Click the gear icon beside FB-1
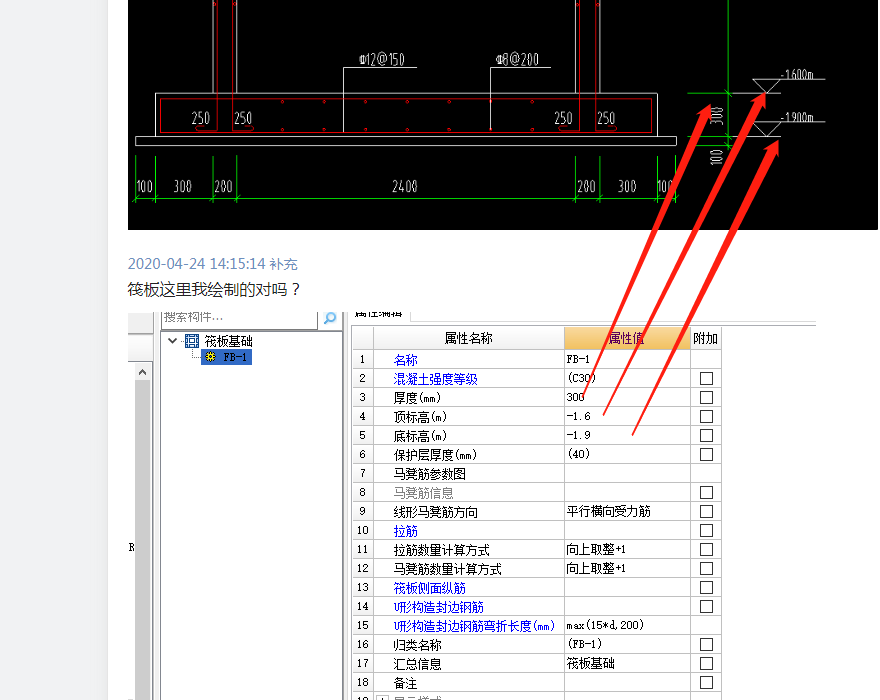This screenshot has height=700, width=880. click(x=210, y=357)
